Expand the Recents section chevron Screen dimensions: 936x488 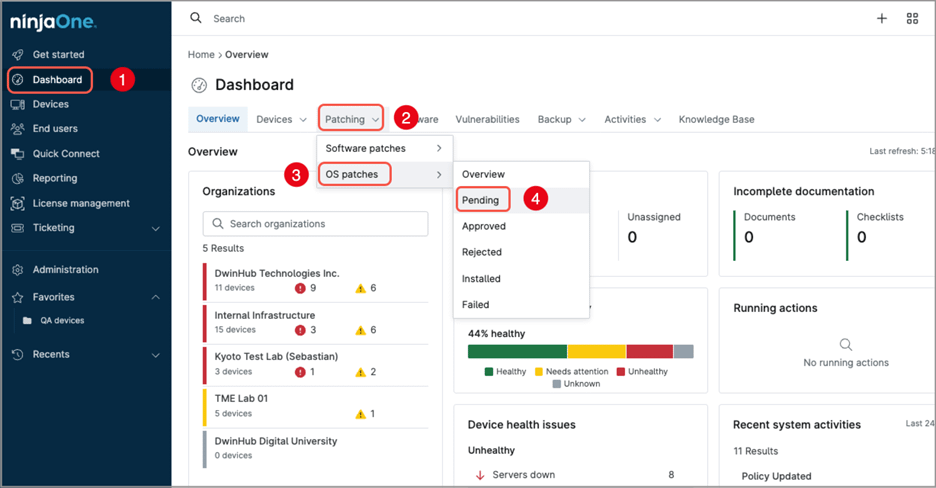pyautogui.click(x=156, y=355)
